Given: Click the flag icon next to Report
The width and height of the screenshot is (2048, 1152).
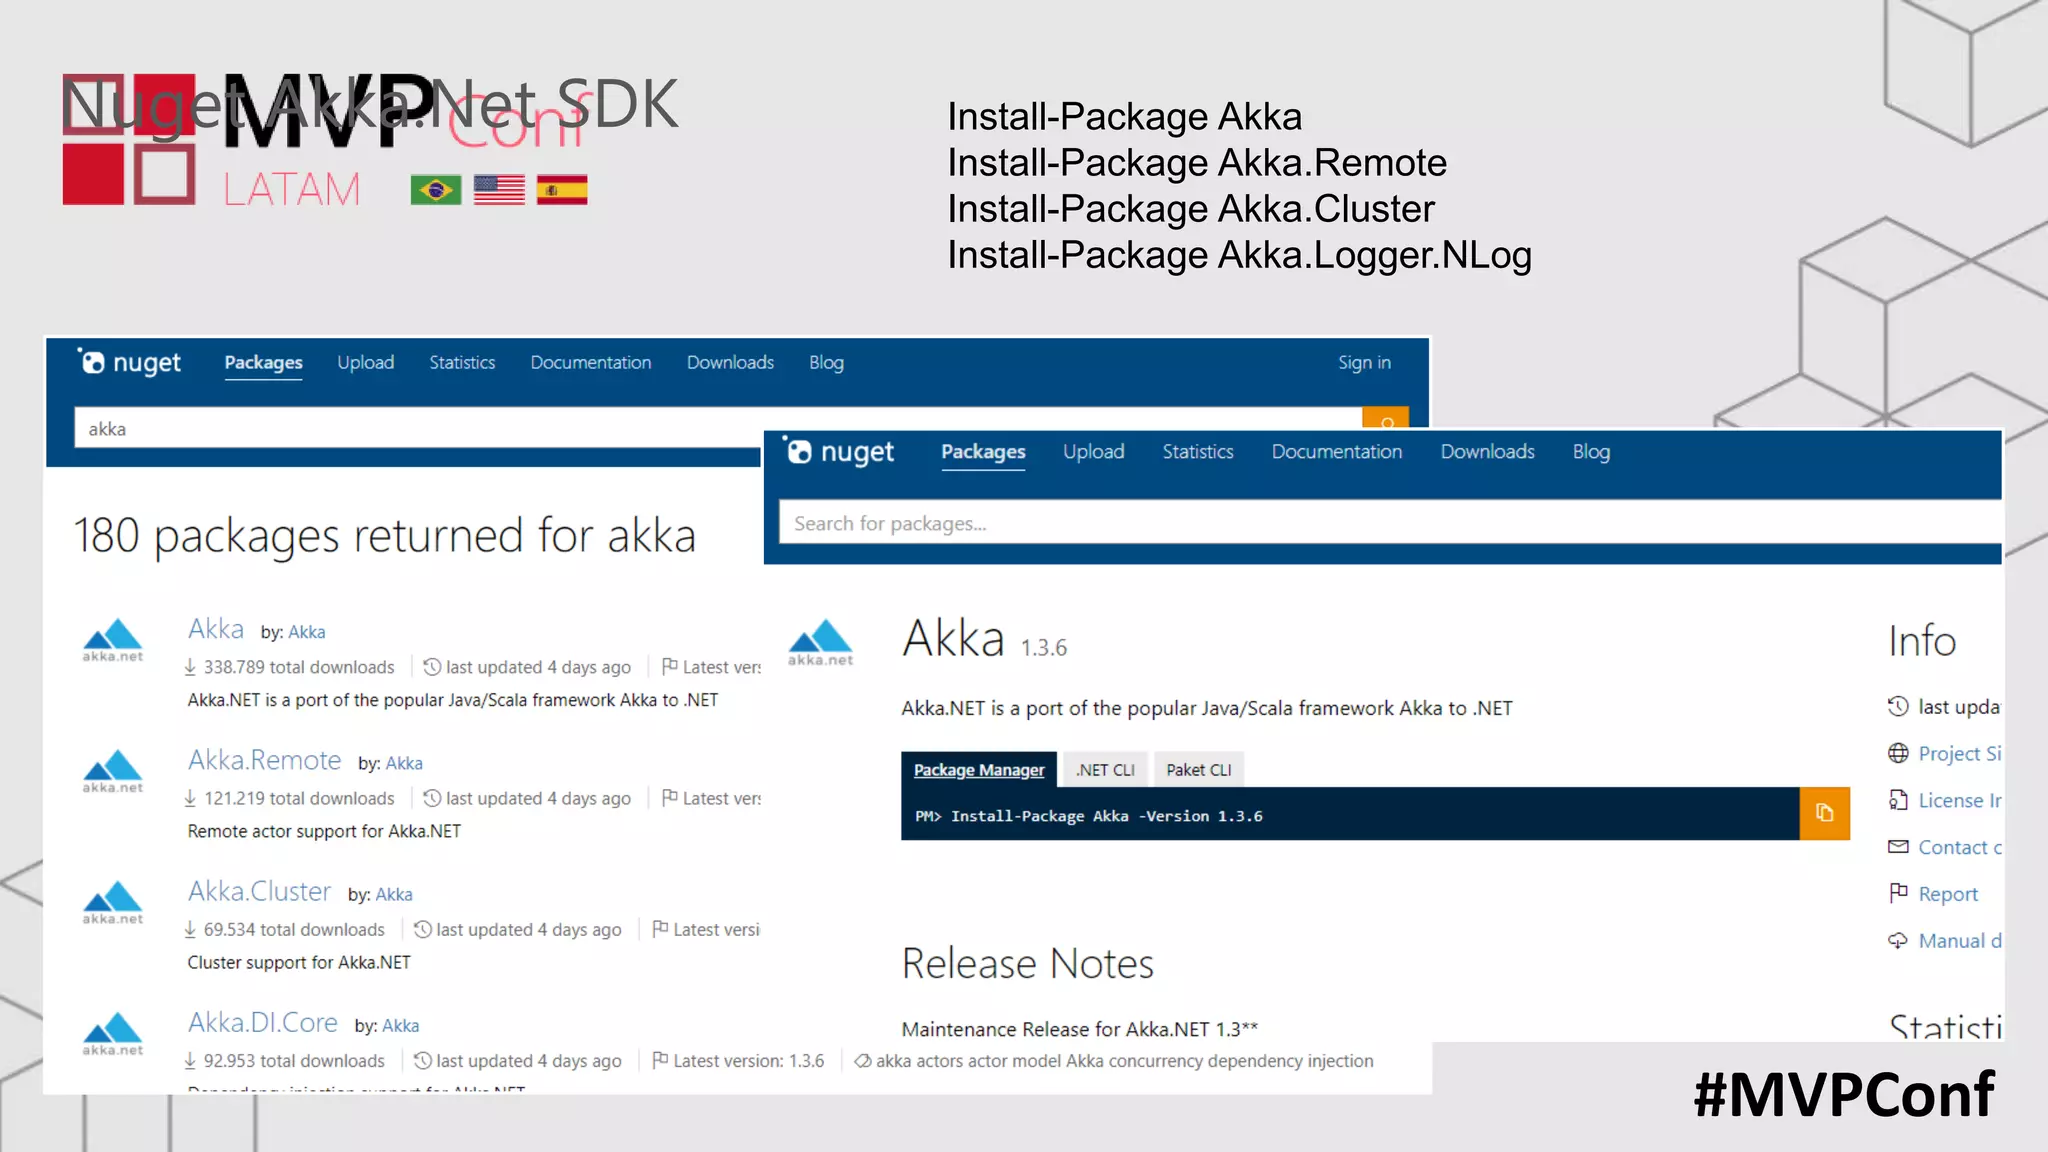Looking at the screenshot, I should coord(1898,893).
